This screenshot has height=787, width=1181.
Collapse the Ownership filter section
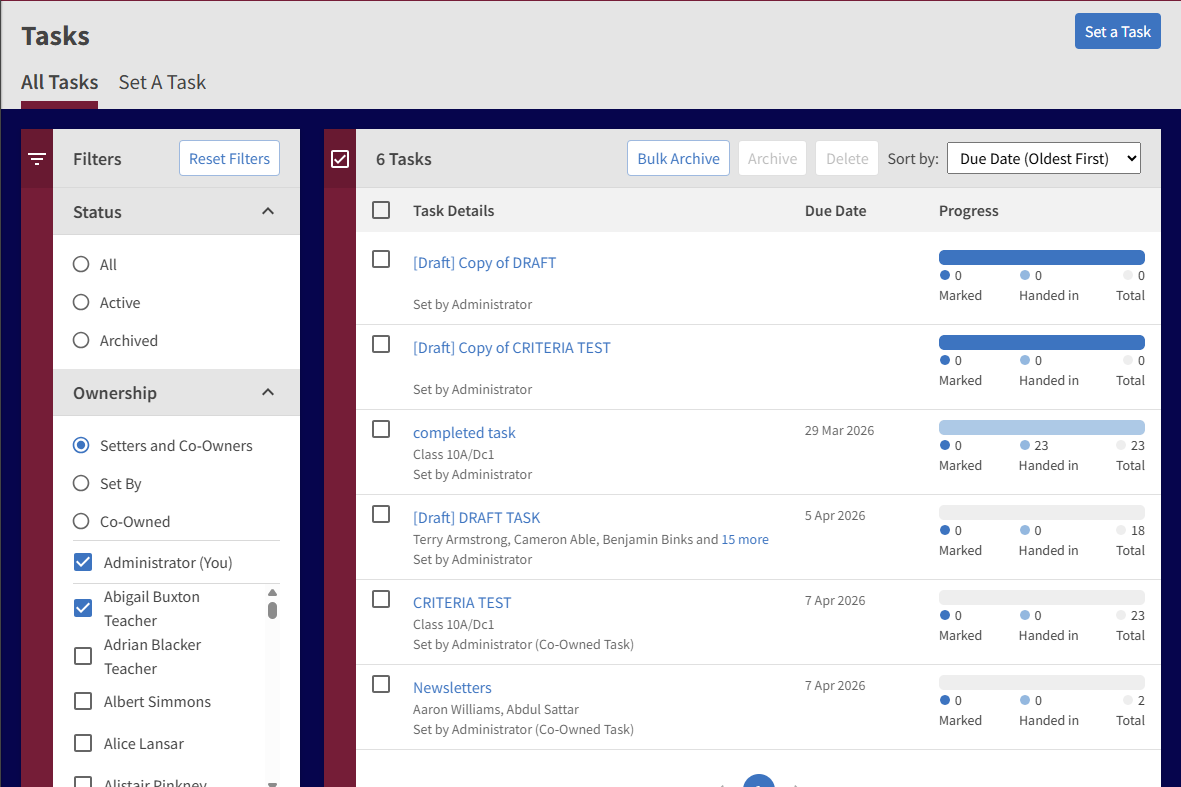point(267,392)
